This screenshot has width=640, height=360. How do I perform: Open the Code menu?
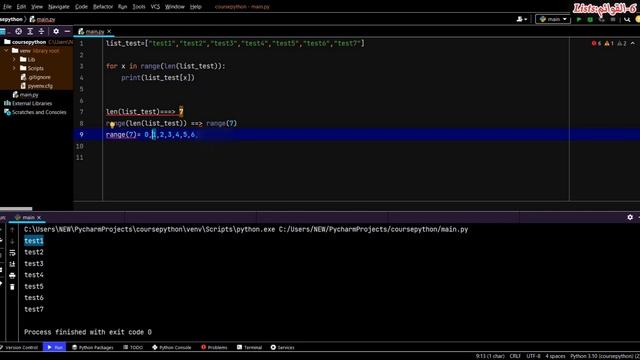tap(81, 7)
